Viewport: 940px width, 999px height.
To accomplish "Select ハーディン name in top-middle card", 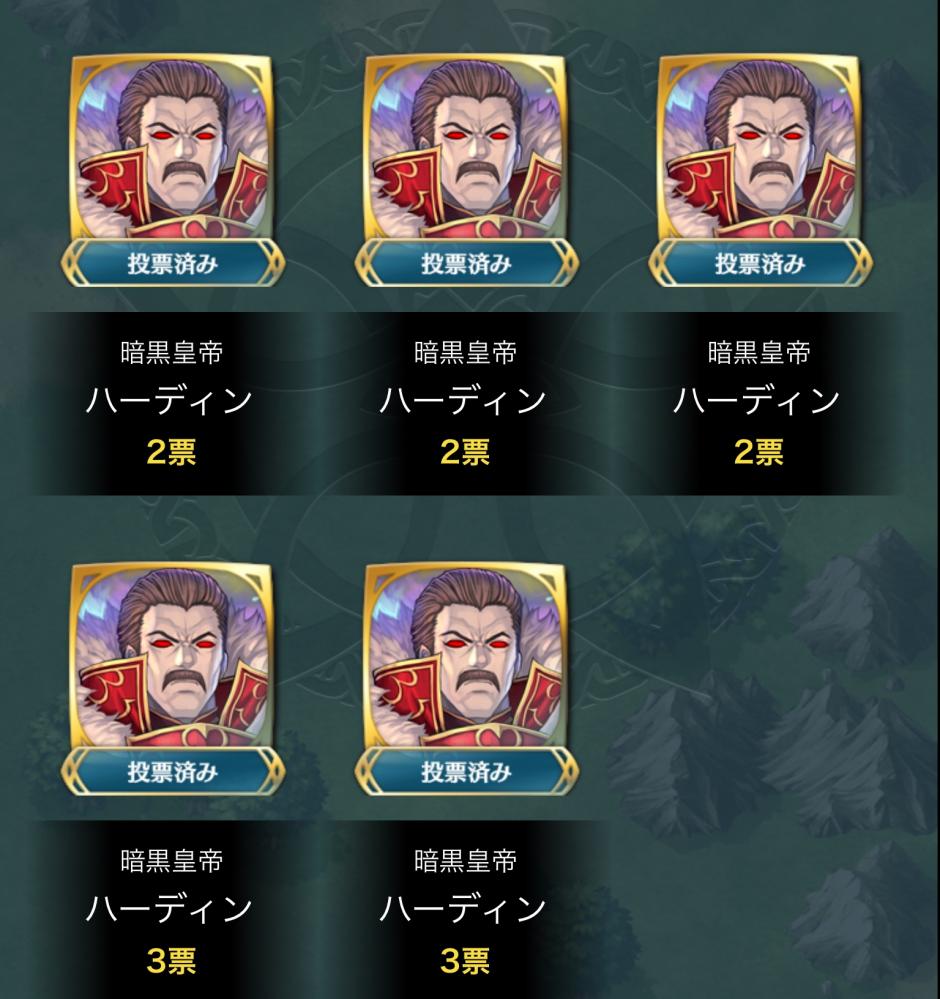I will (463, 401).
